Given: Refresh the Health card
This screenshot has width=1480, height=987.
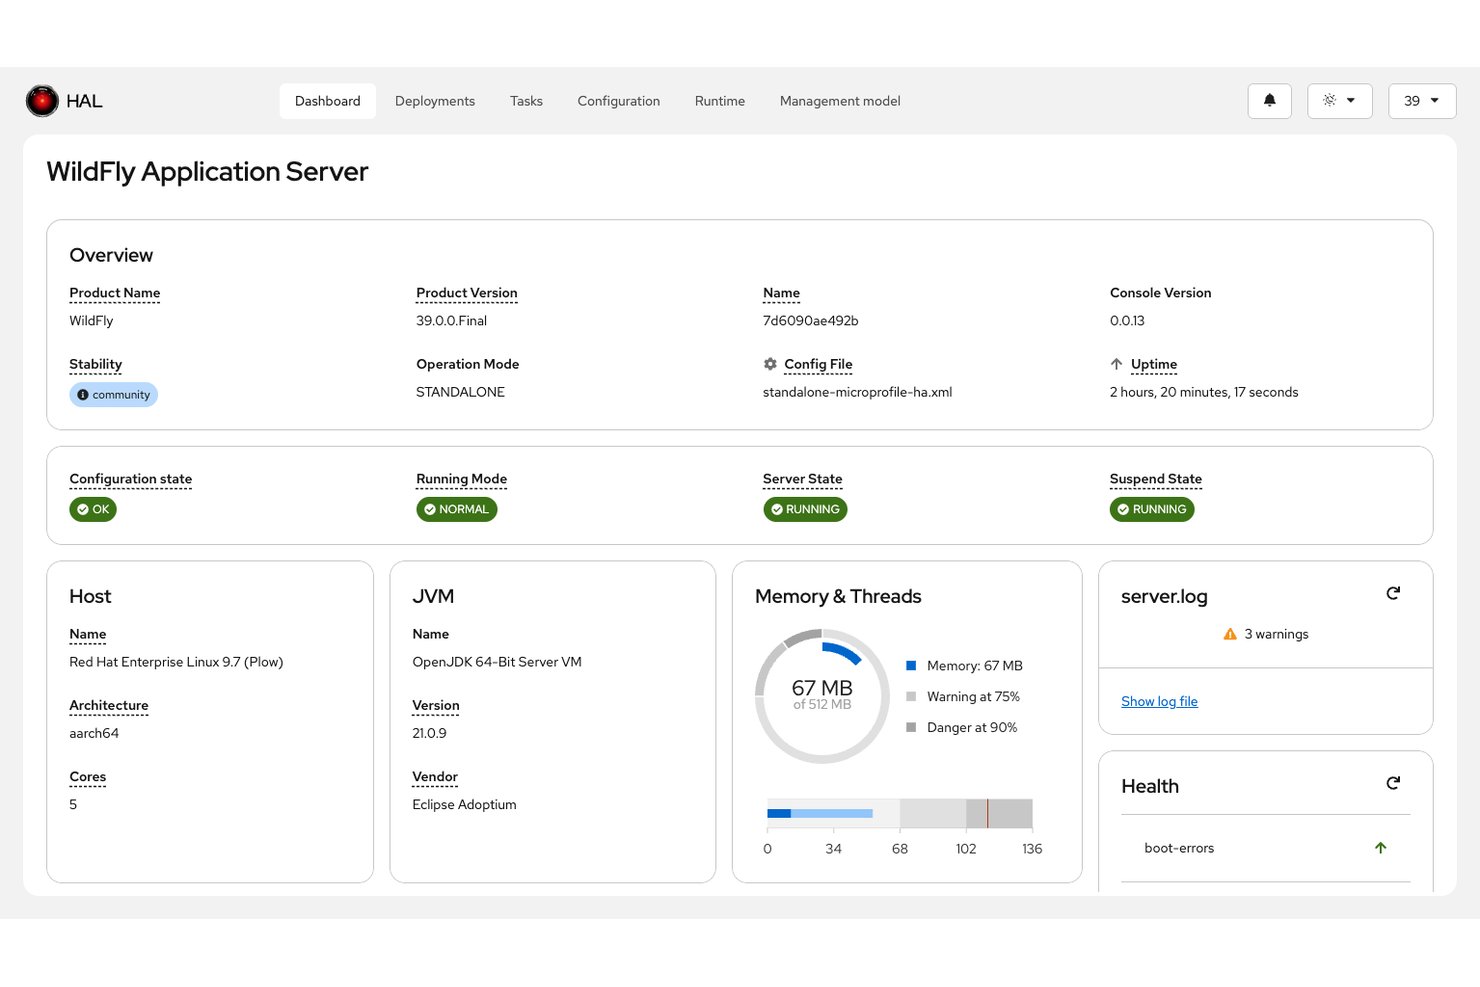Looking at the screenshot, I should 1393,784.
